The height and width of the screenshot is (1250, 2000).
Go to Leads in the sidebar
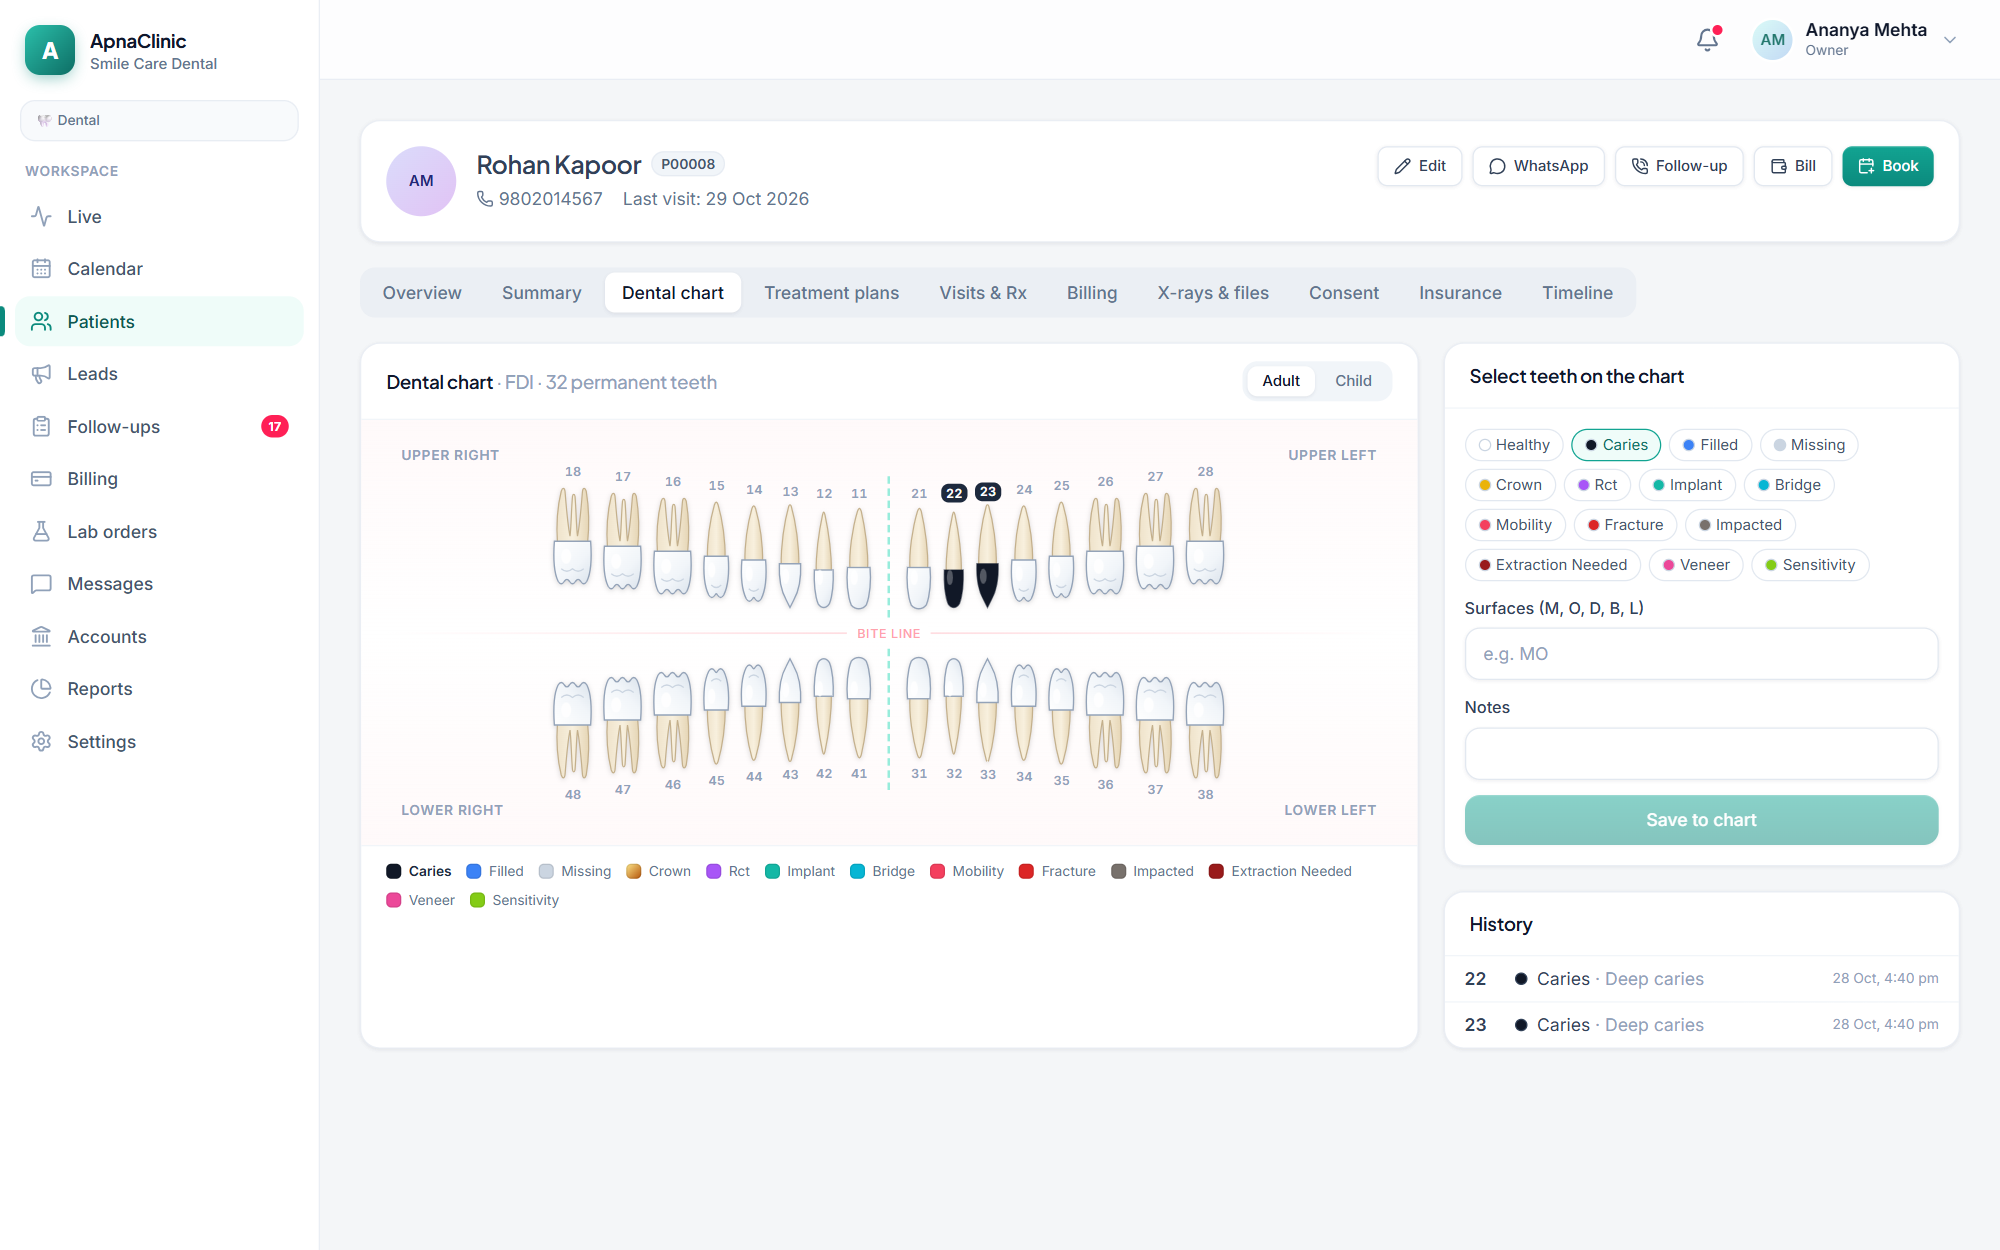click(x=159, y=374)
